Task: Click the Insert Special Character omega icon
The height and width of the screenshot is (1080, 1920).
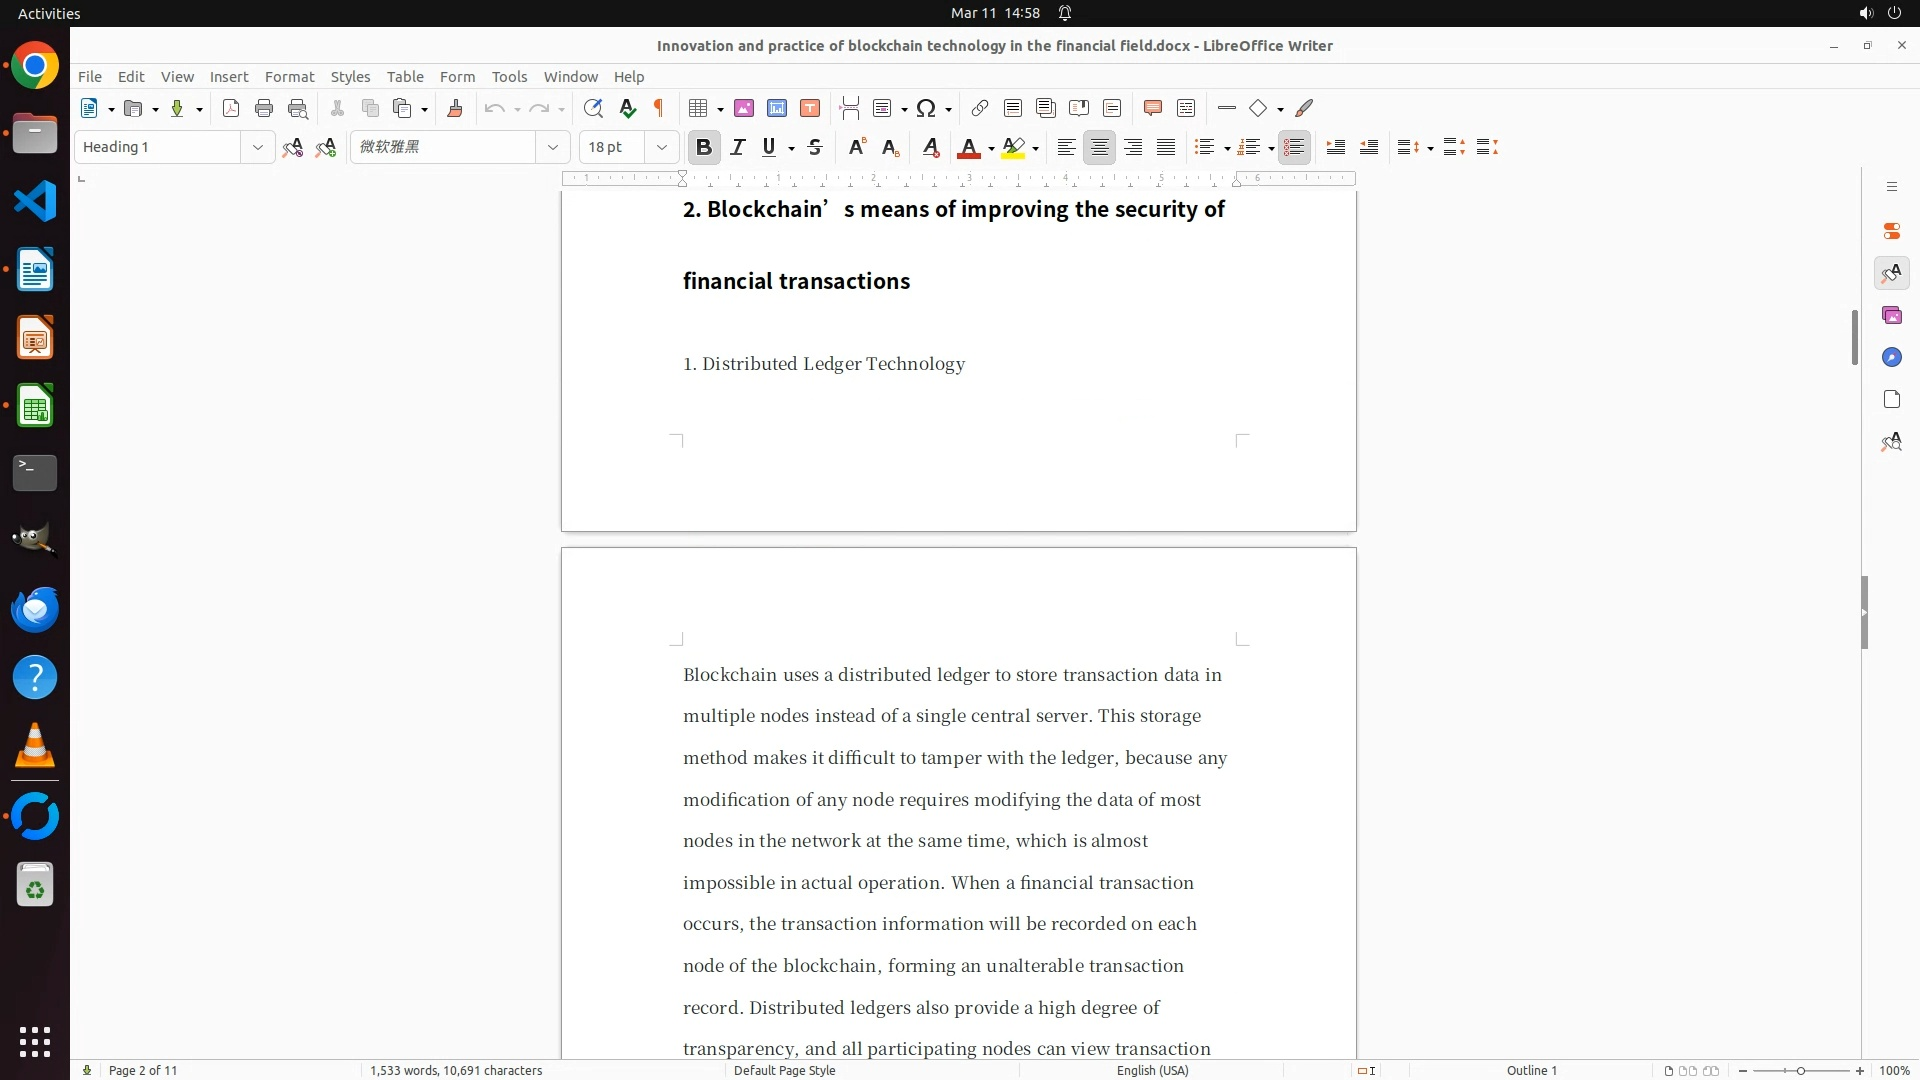Action: pos(926,108)
